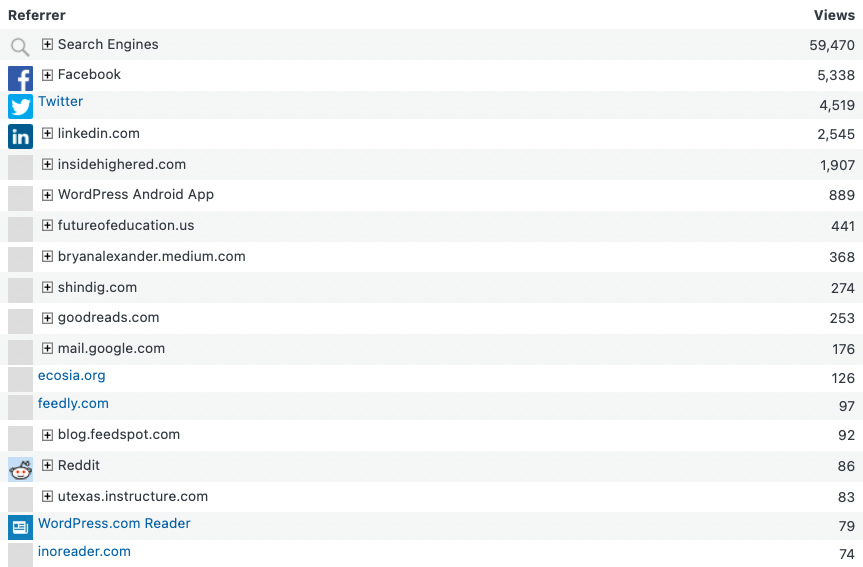This screenshot has height=567, width=863.
Task: Click the Twitter bird icon
Action: [x=20, y=106]
